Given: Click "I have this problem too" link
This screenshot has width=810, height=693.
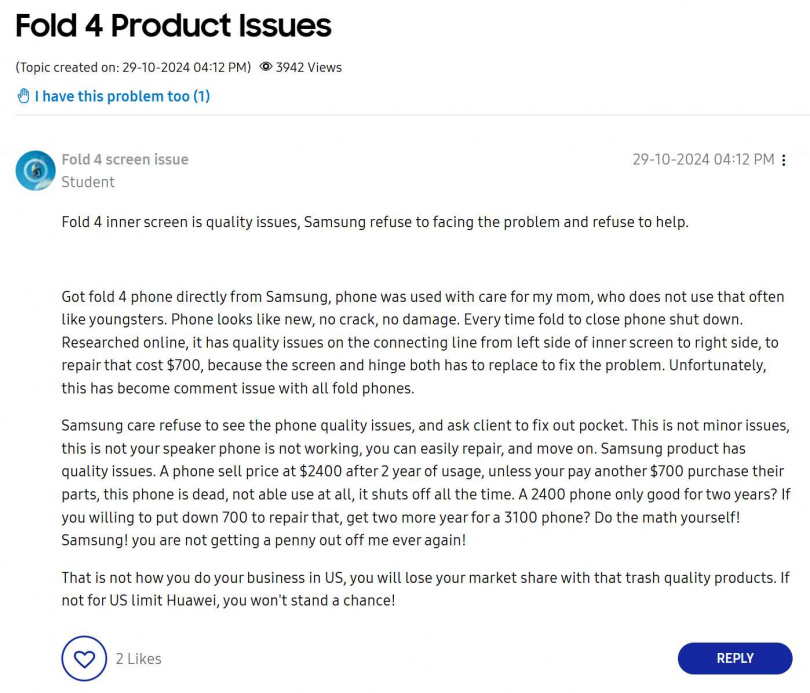Looking at the screenshot, I should pos(122,96).
